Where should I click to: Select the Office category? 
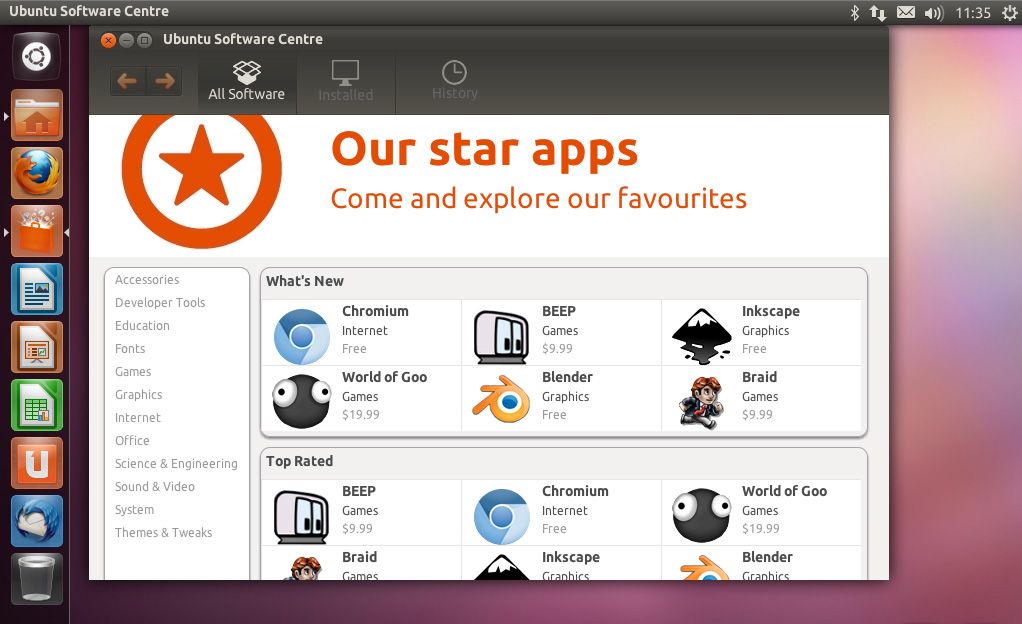point(132,441)
